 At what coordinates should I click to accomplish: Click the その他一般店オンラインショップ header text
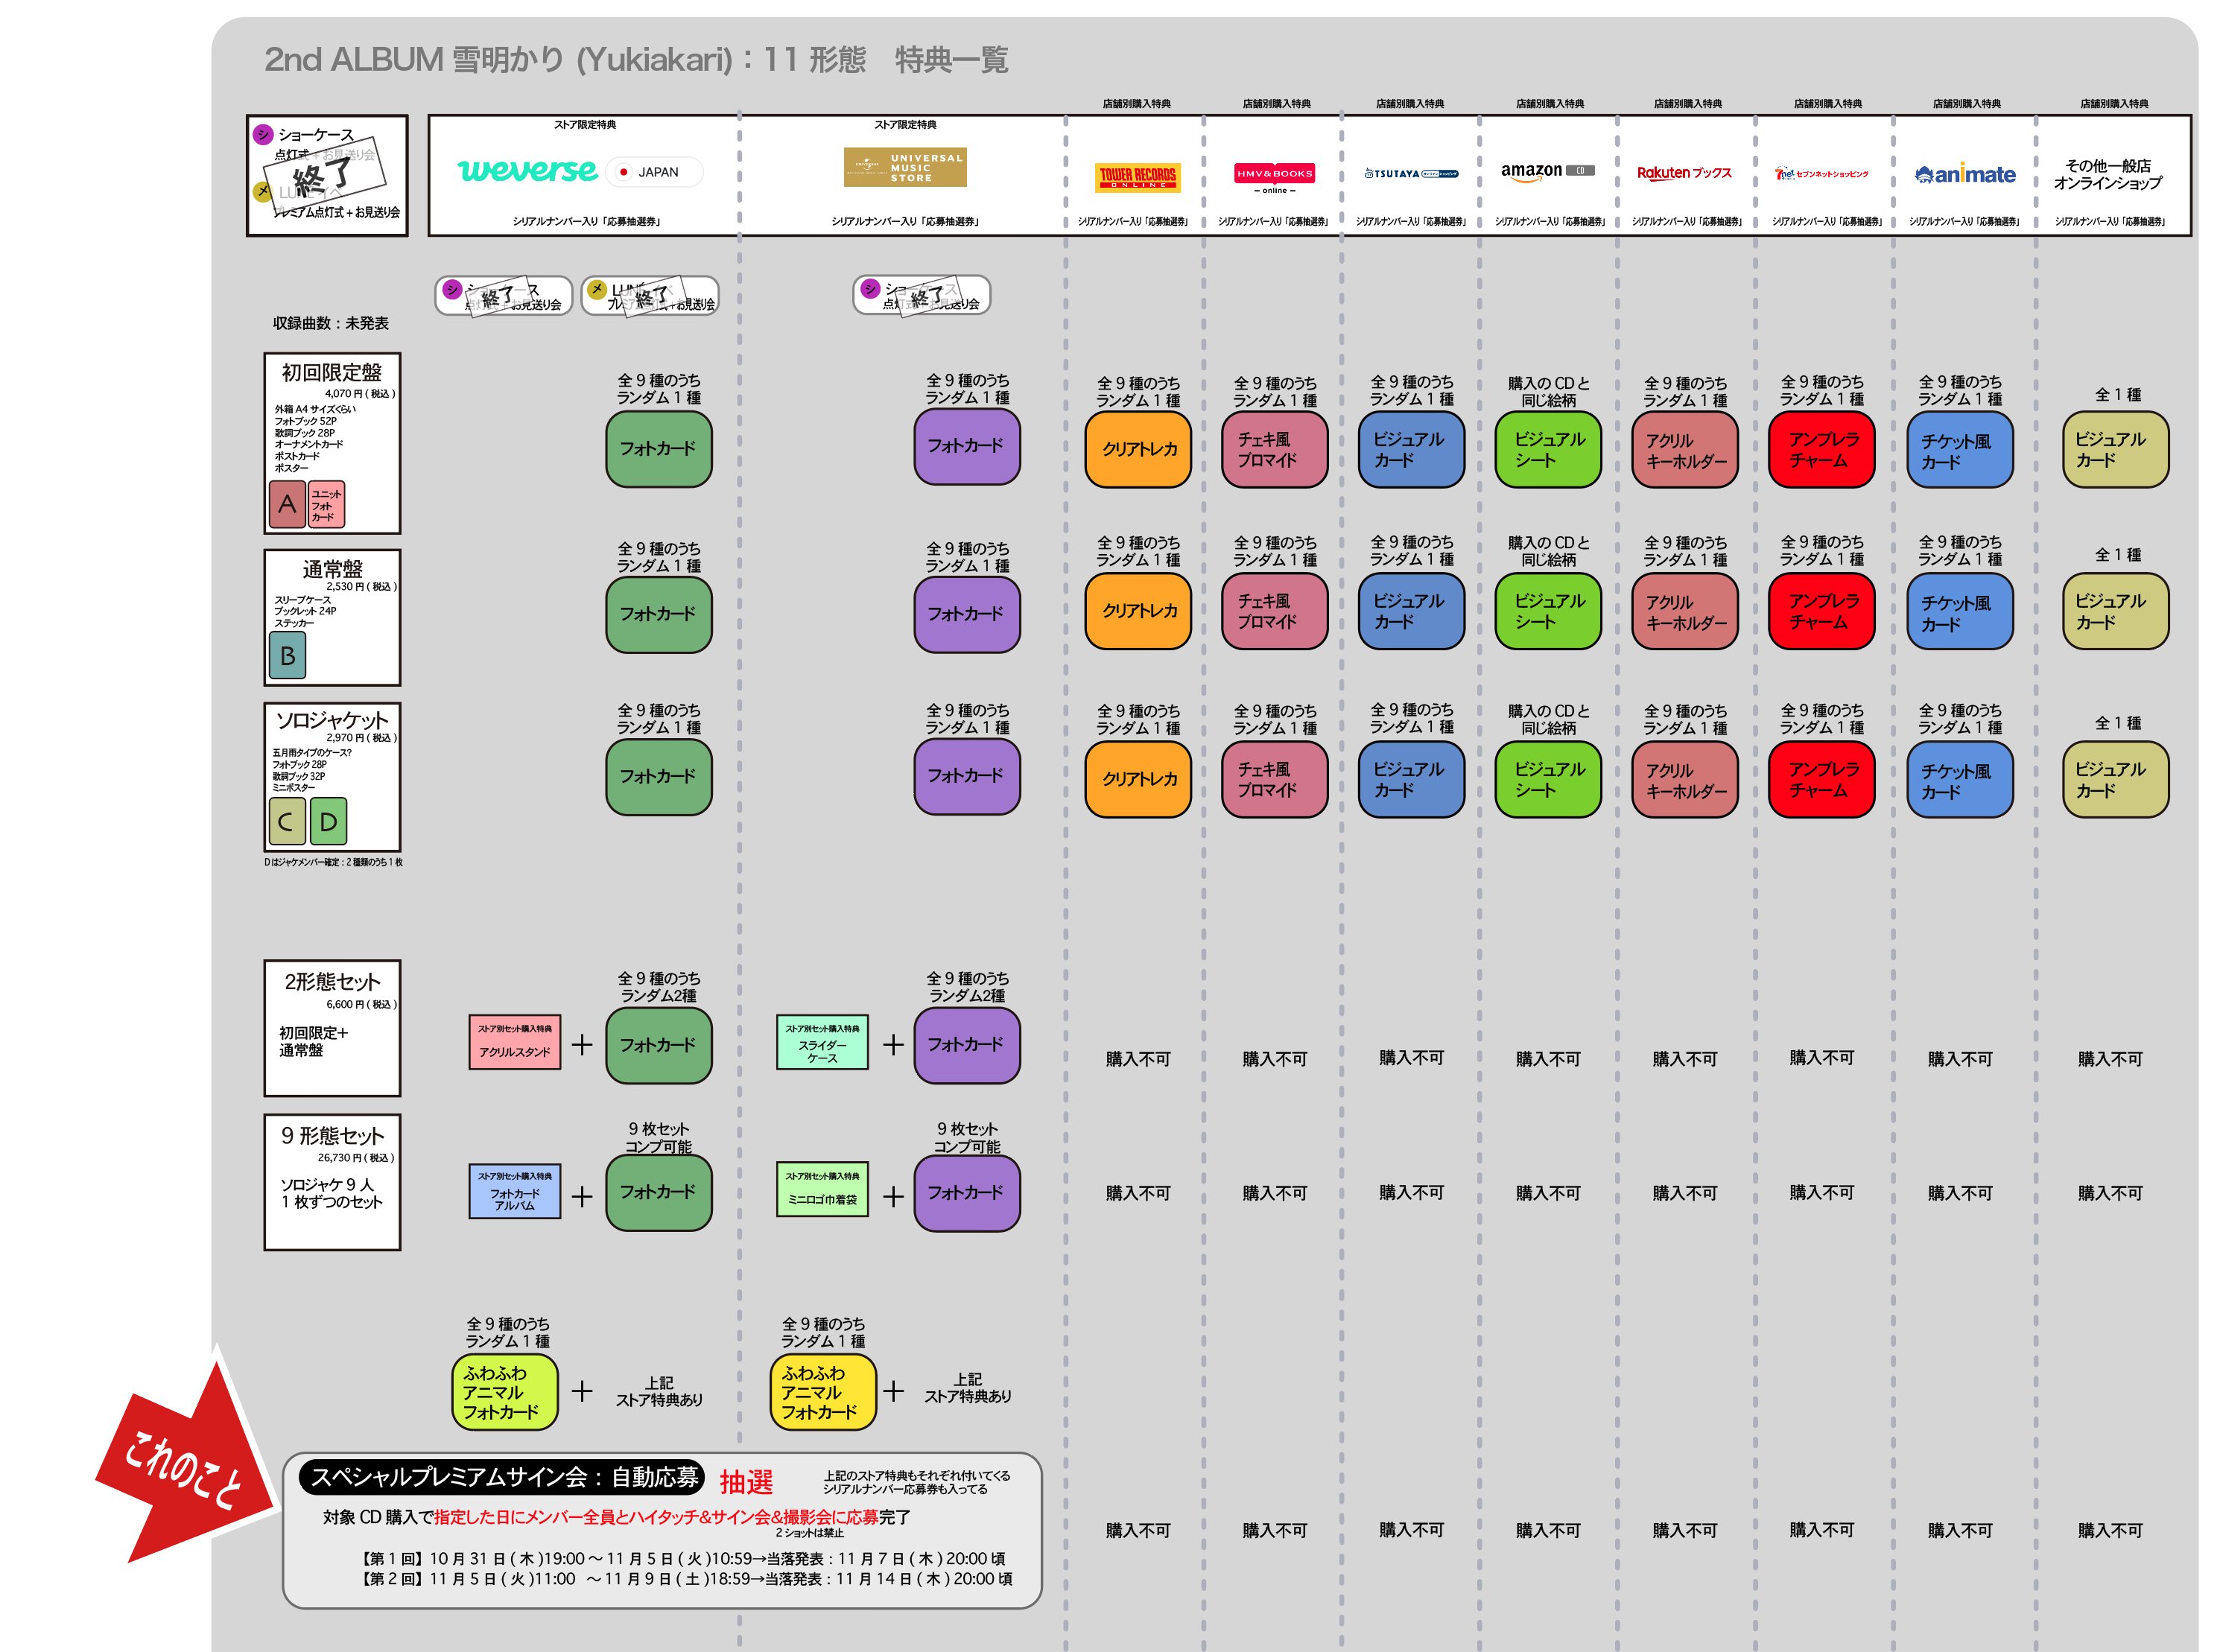coord(2108,174)
